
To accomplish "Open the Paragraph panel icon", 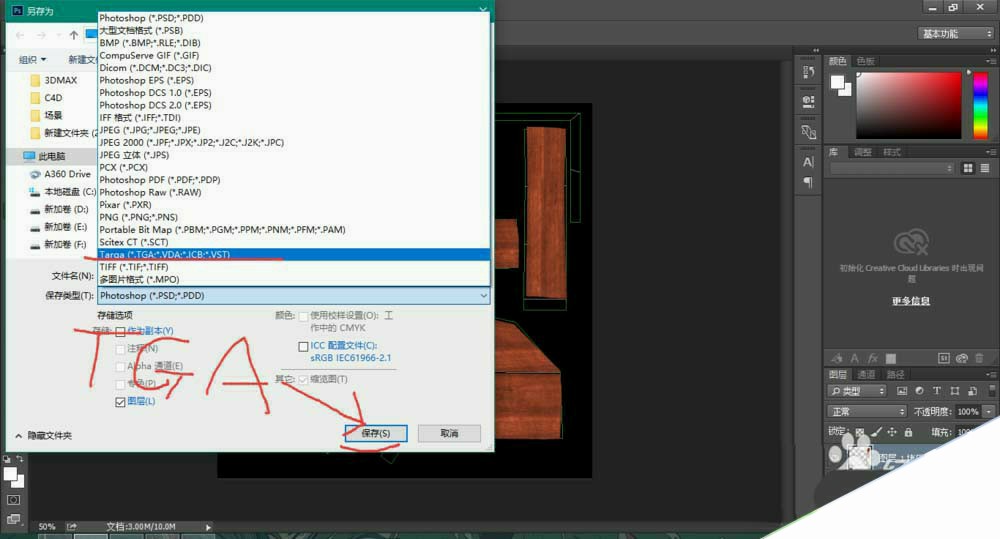I will point(808,183).
